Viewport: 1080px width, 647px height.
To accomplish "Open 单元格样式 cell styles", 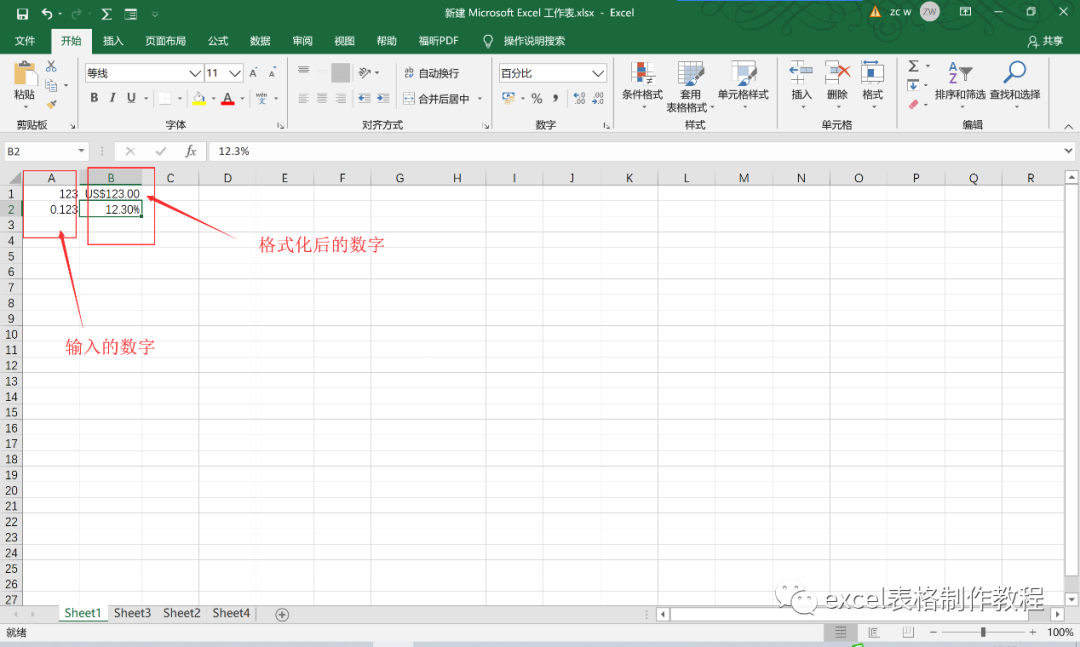I will click(x=743, y=85).
